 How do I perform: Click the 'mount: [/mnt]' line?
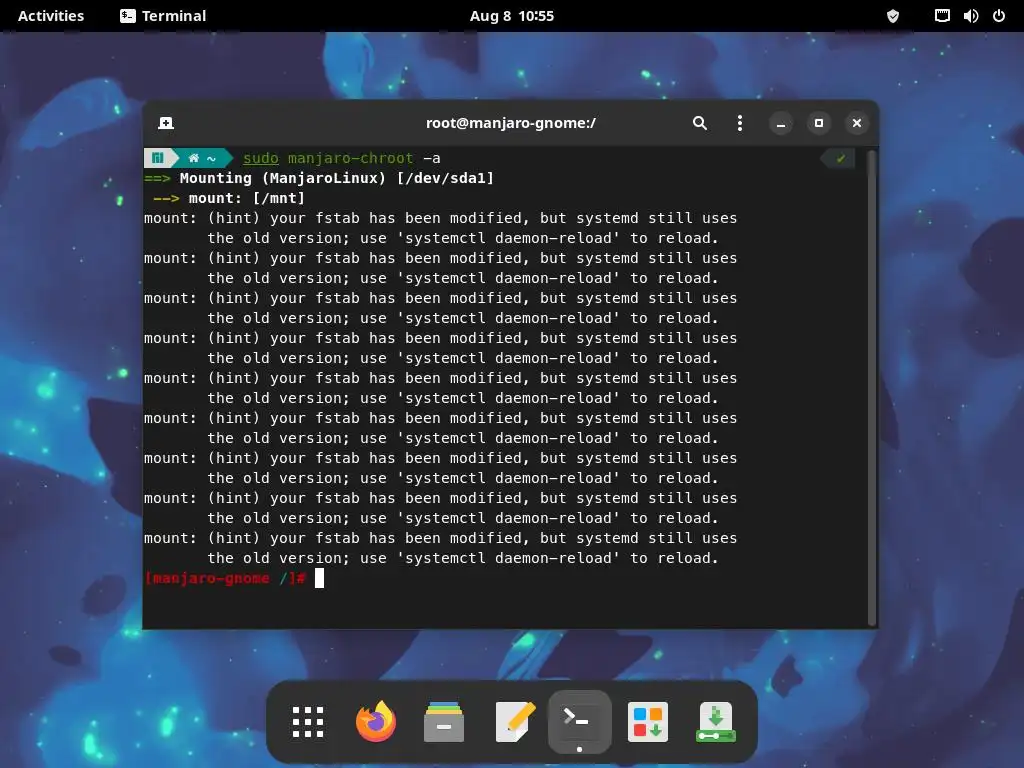click(246, 198)
